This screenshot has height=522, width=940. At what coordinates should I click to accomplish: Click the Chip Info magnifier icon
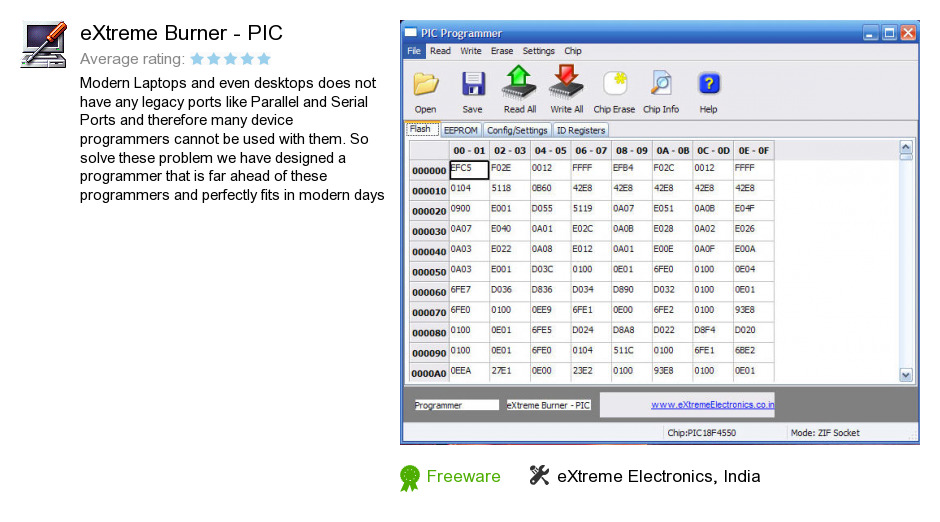pyautogui.click(x=661, y=84)
